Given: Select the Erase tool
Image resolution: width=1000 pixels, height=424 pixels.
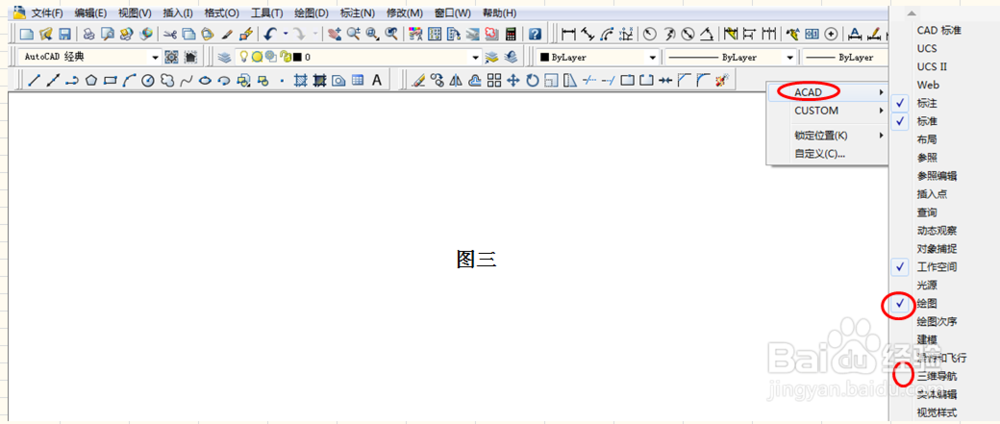Looking at the screenshot, I should click(418, 80).
